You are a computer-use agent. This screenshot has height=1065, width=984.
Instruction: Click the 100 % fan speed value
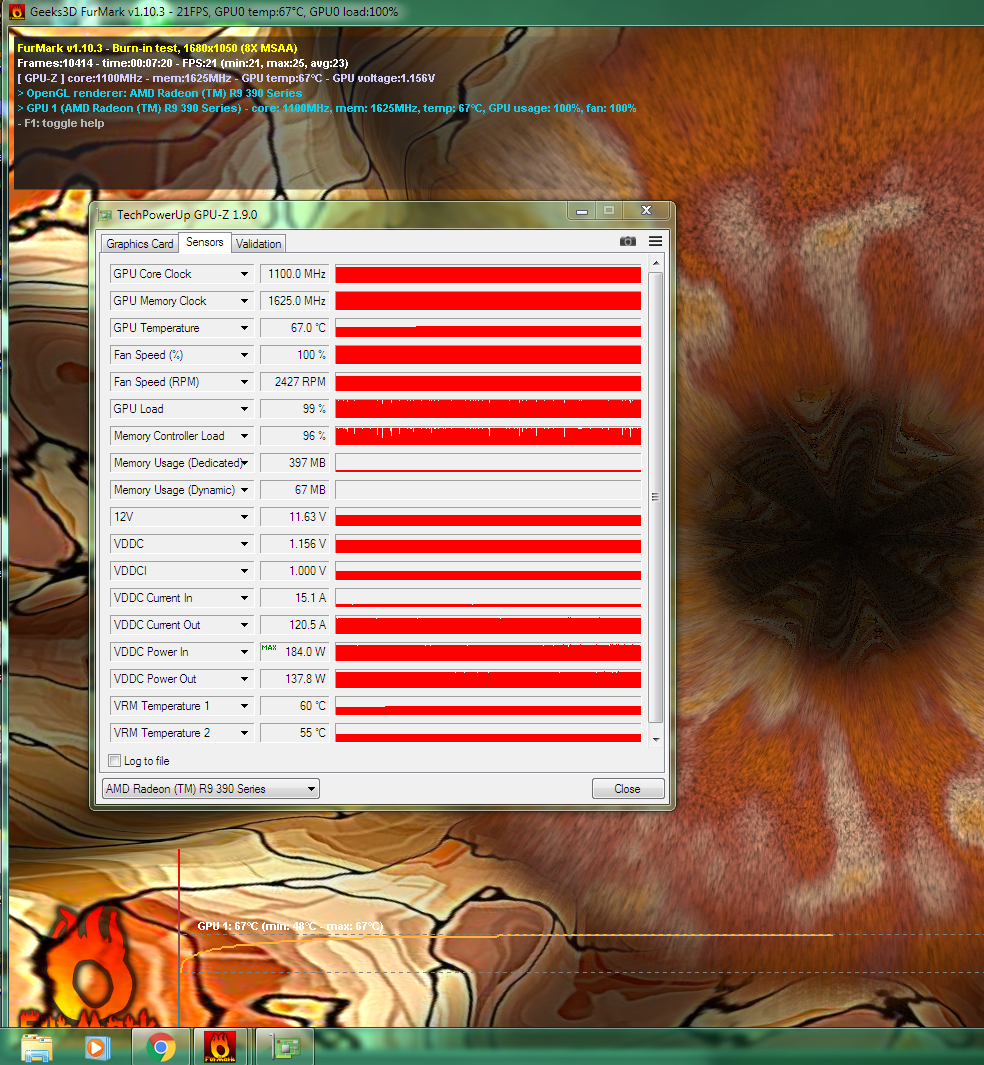pos(295,355)
